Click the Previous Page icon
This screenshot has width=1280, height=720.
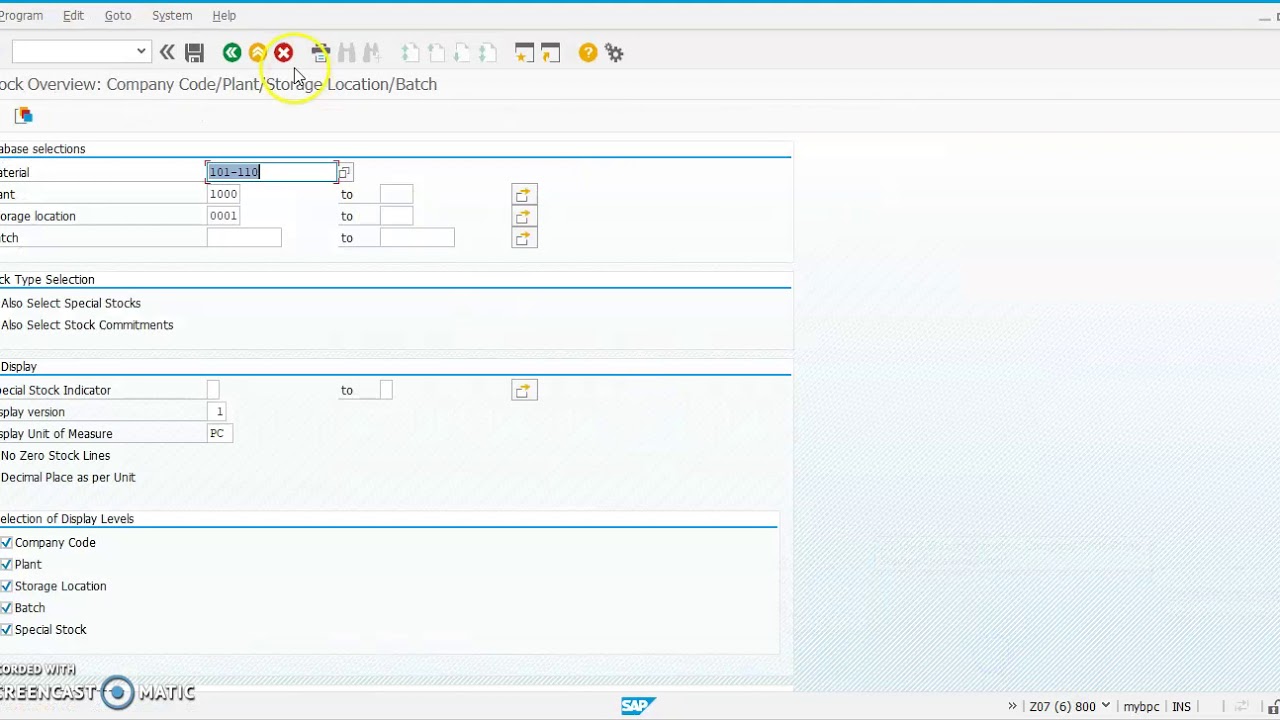(x=436, y=53)
